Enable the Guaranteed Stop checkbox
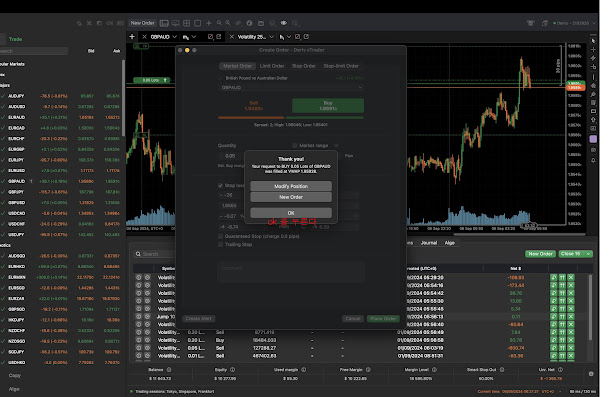Screen dimensions: 615x397 [220, 236]
